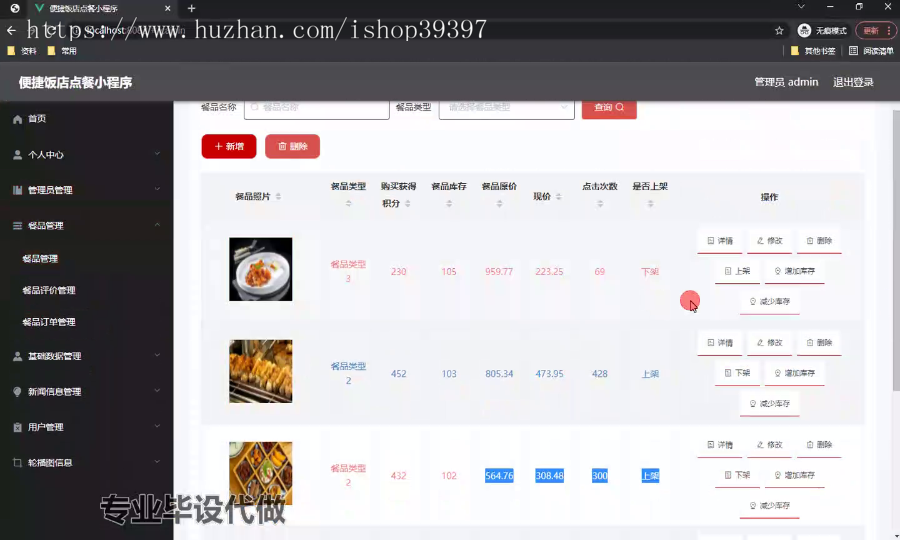Click 修改 for the 959.77 row
This screenshot has height=540, width=900.
point(770,241)
